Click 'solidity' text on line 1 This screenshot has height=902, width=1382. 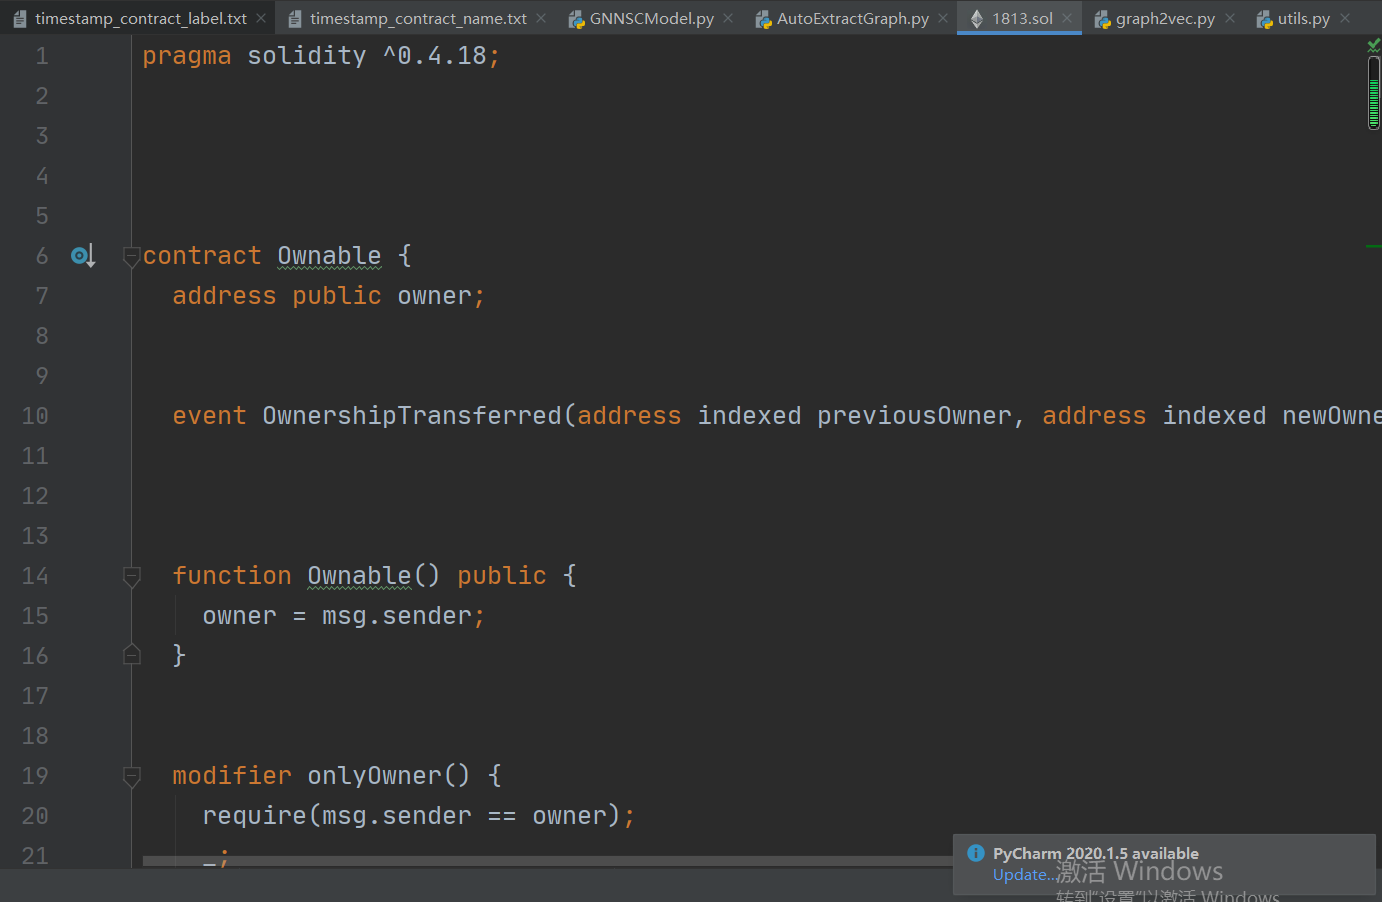[x=307, y=56]
